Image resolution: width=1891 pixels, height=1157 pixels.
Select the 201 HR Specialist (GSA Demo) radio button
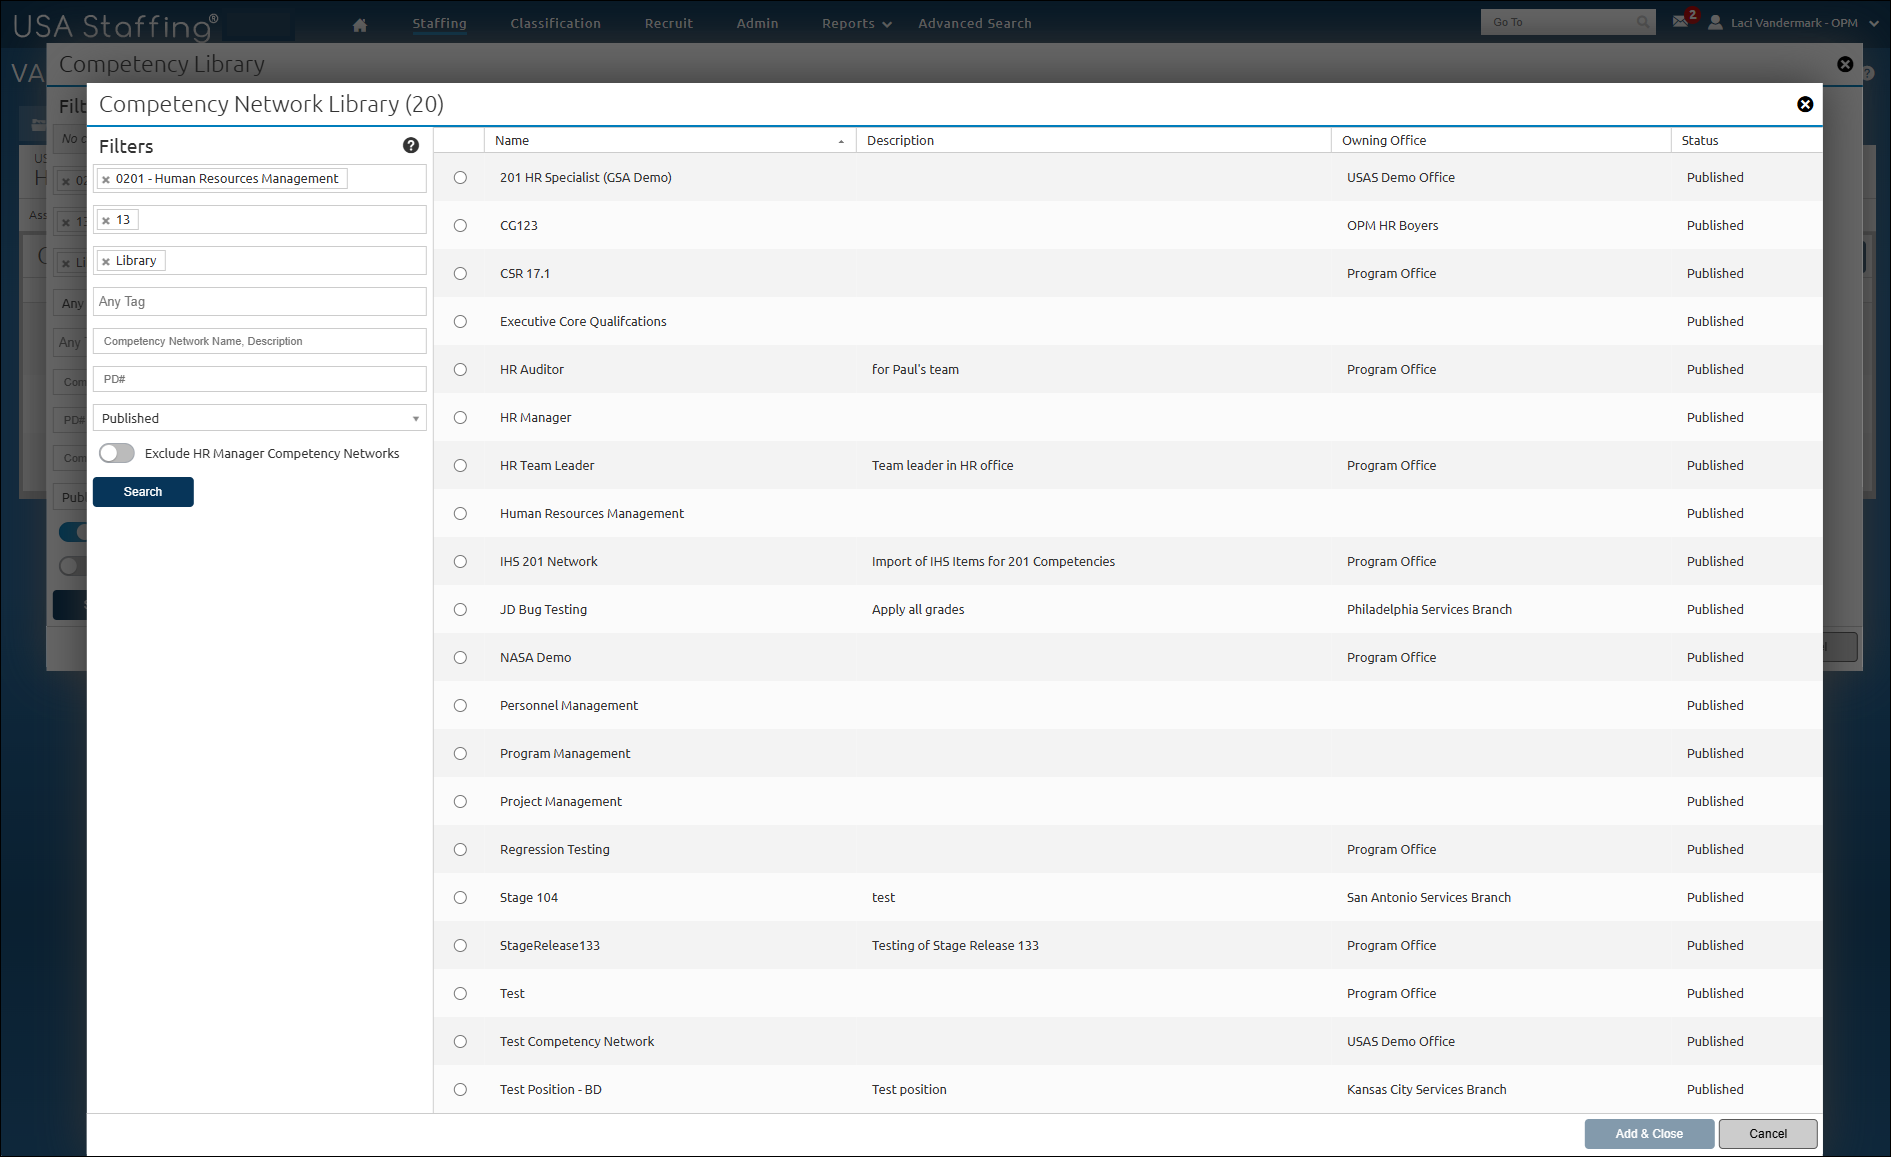point(460,177)
